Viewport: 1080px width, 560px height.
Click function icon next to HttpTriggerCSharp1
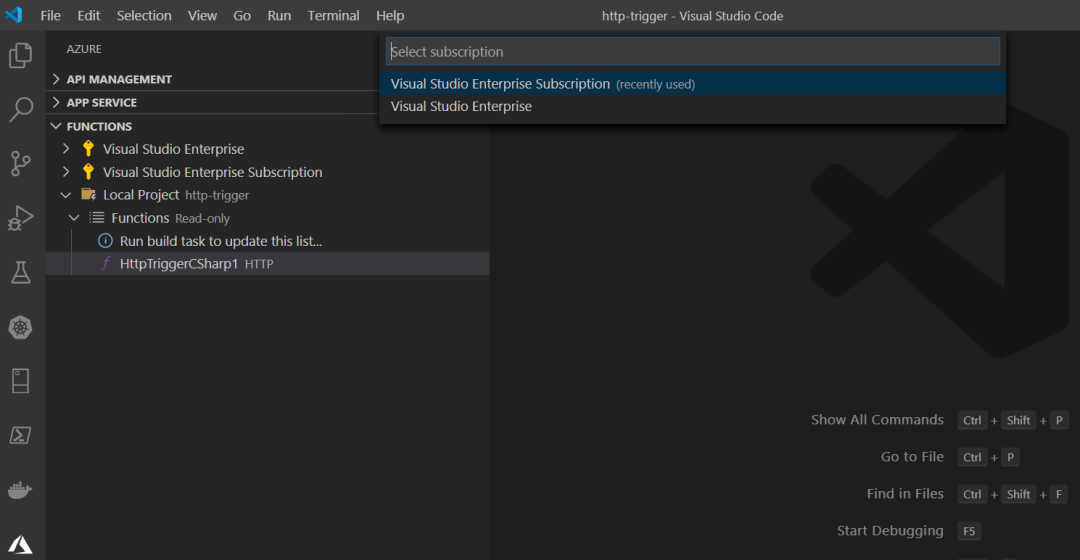coord(105,264)
